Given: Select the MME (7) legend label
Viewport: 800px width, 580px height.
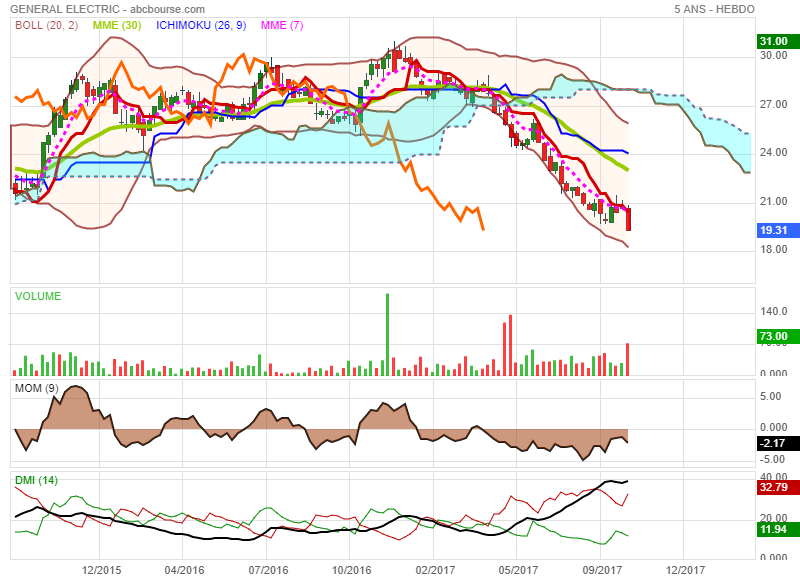Looking at the screenshot, I should click(x=282, y=25).
